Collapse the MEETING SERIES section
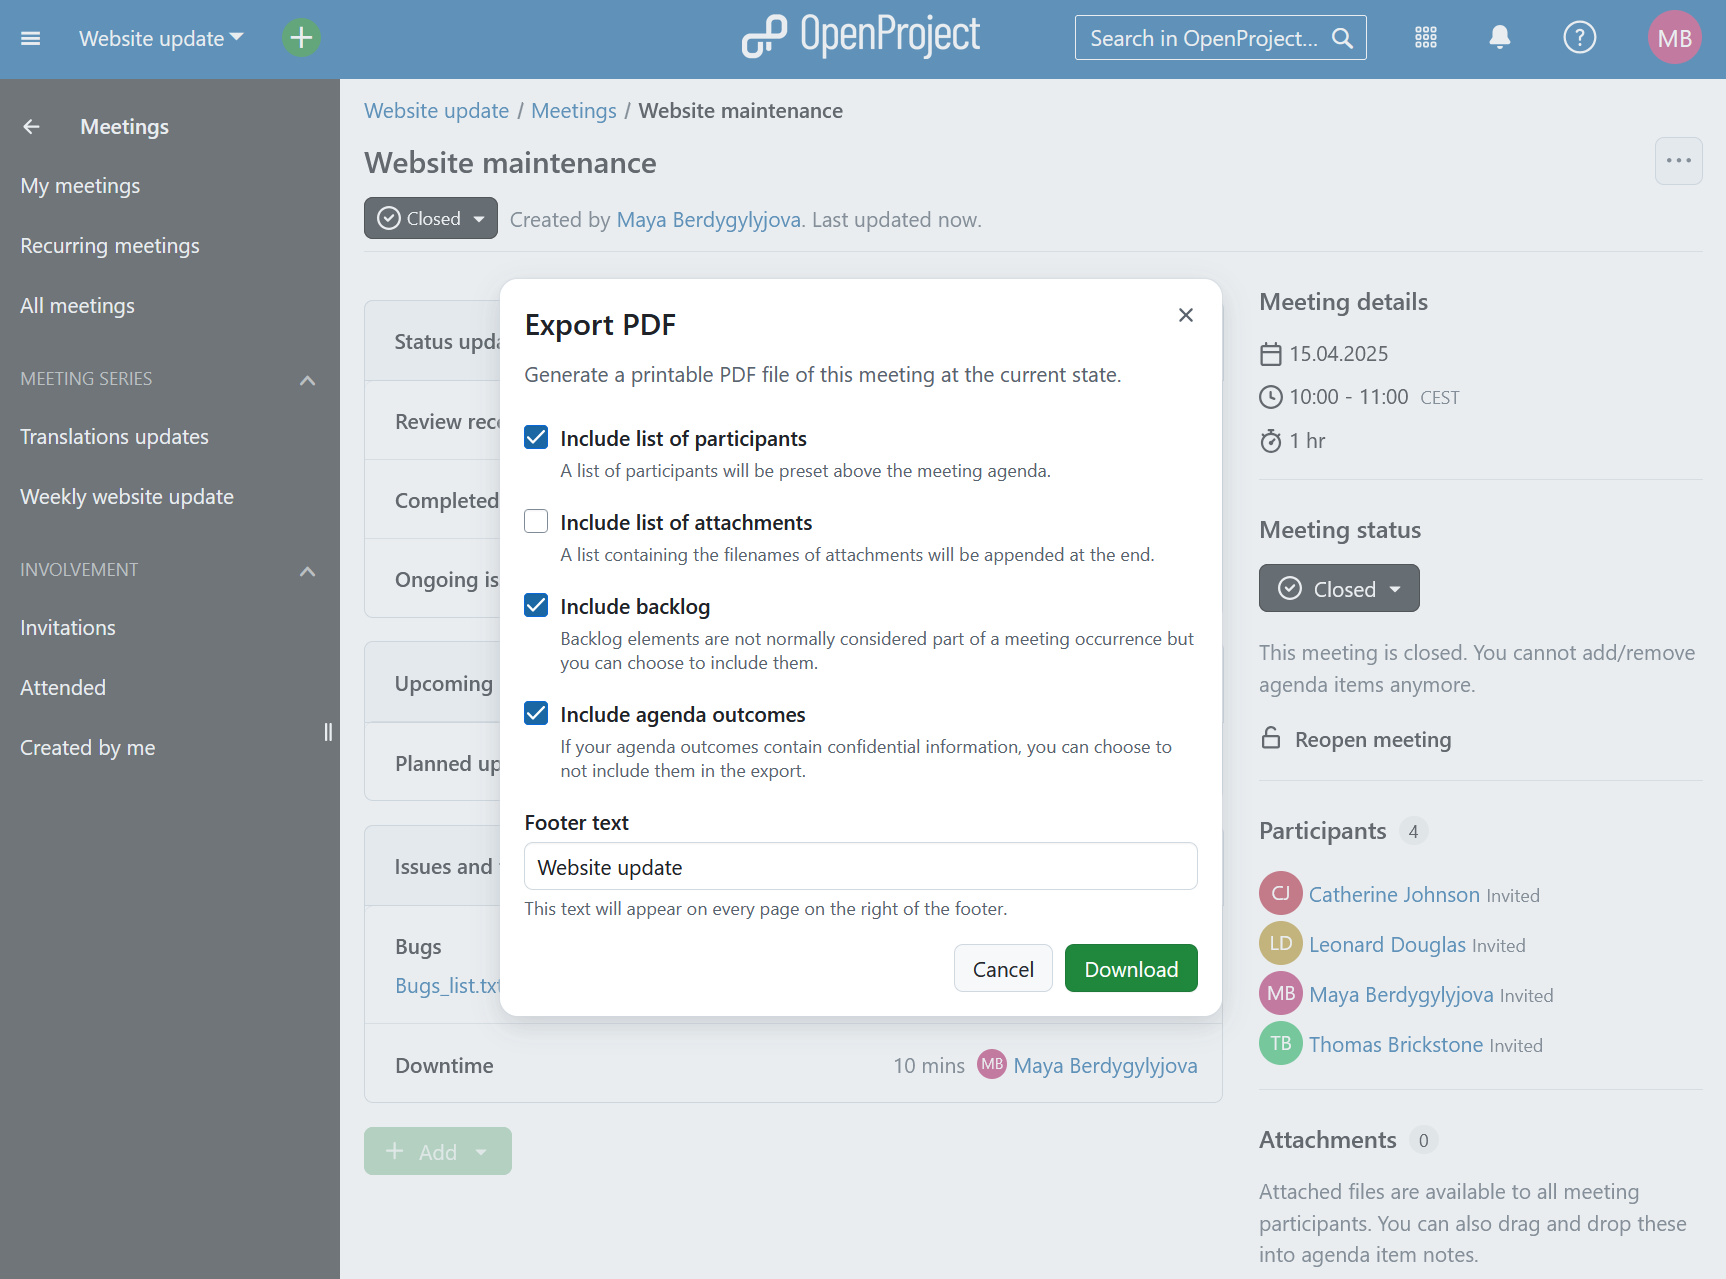1726x1279 pixels. click(307, 380)
